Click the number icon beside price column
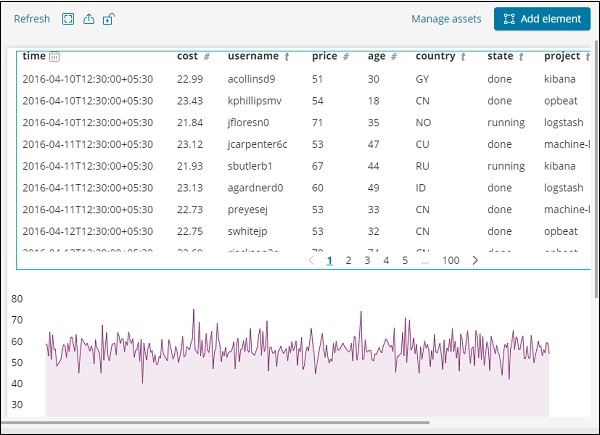The height and width of the screenshot is (435, 600). click(x=345, y=57)
